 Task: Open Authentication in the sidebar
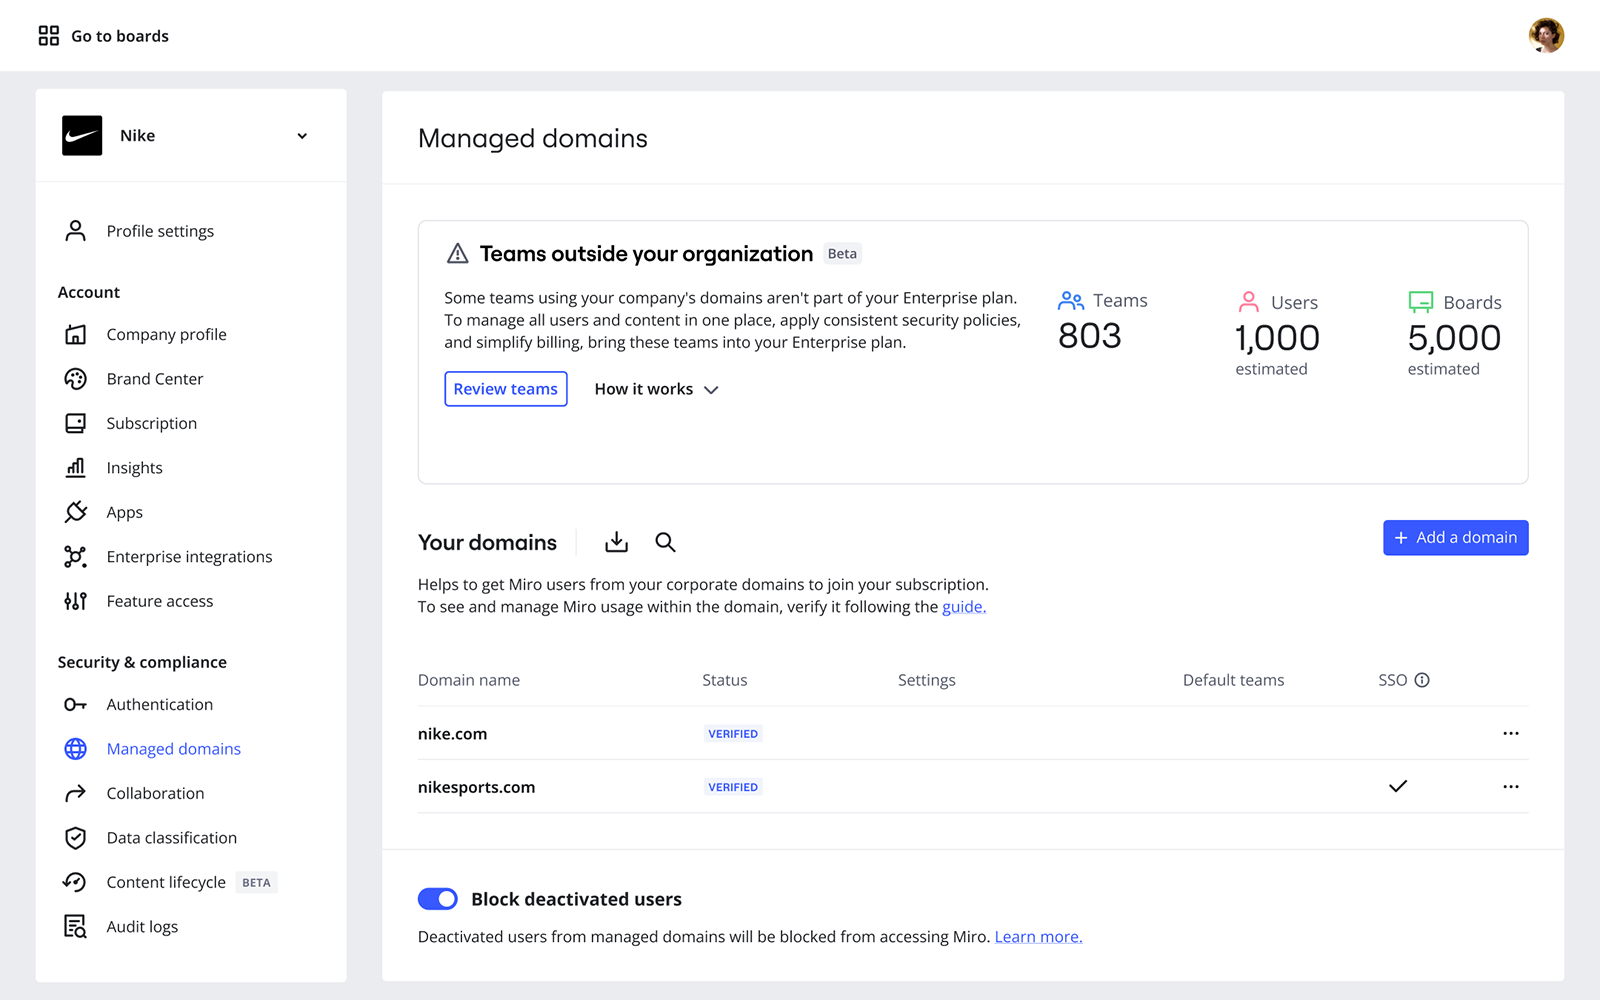coord(159,705)
